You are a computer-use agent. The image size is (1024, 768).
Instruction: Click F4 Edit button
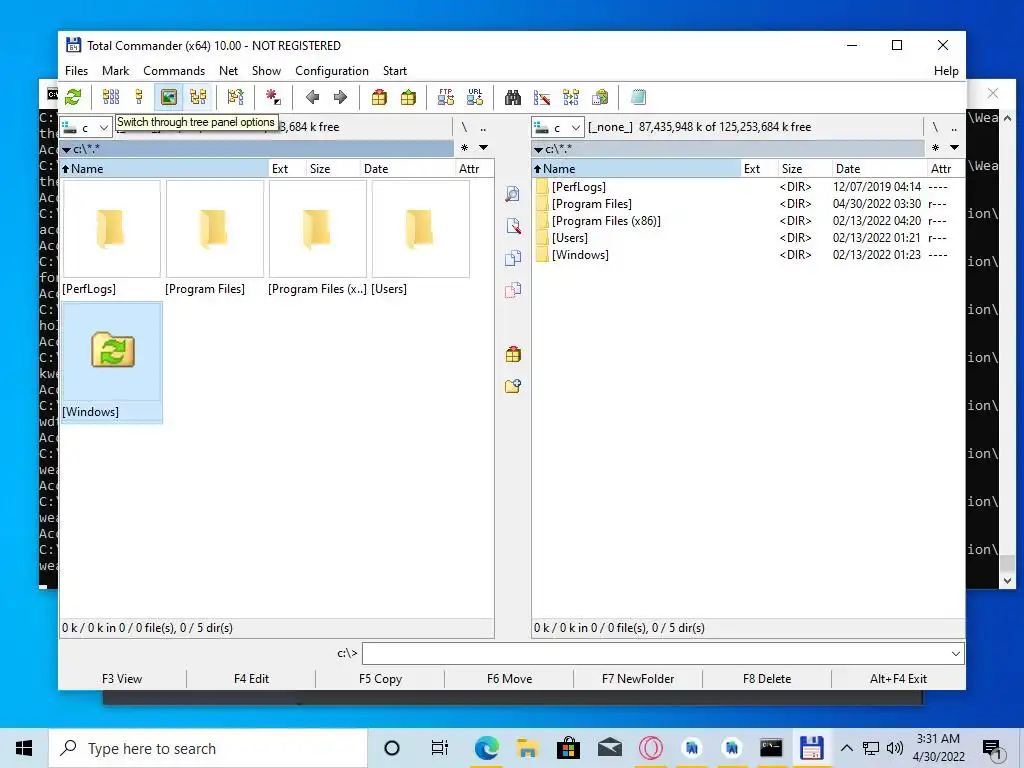(251, 679)
